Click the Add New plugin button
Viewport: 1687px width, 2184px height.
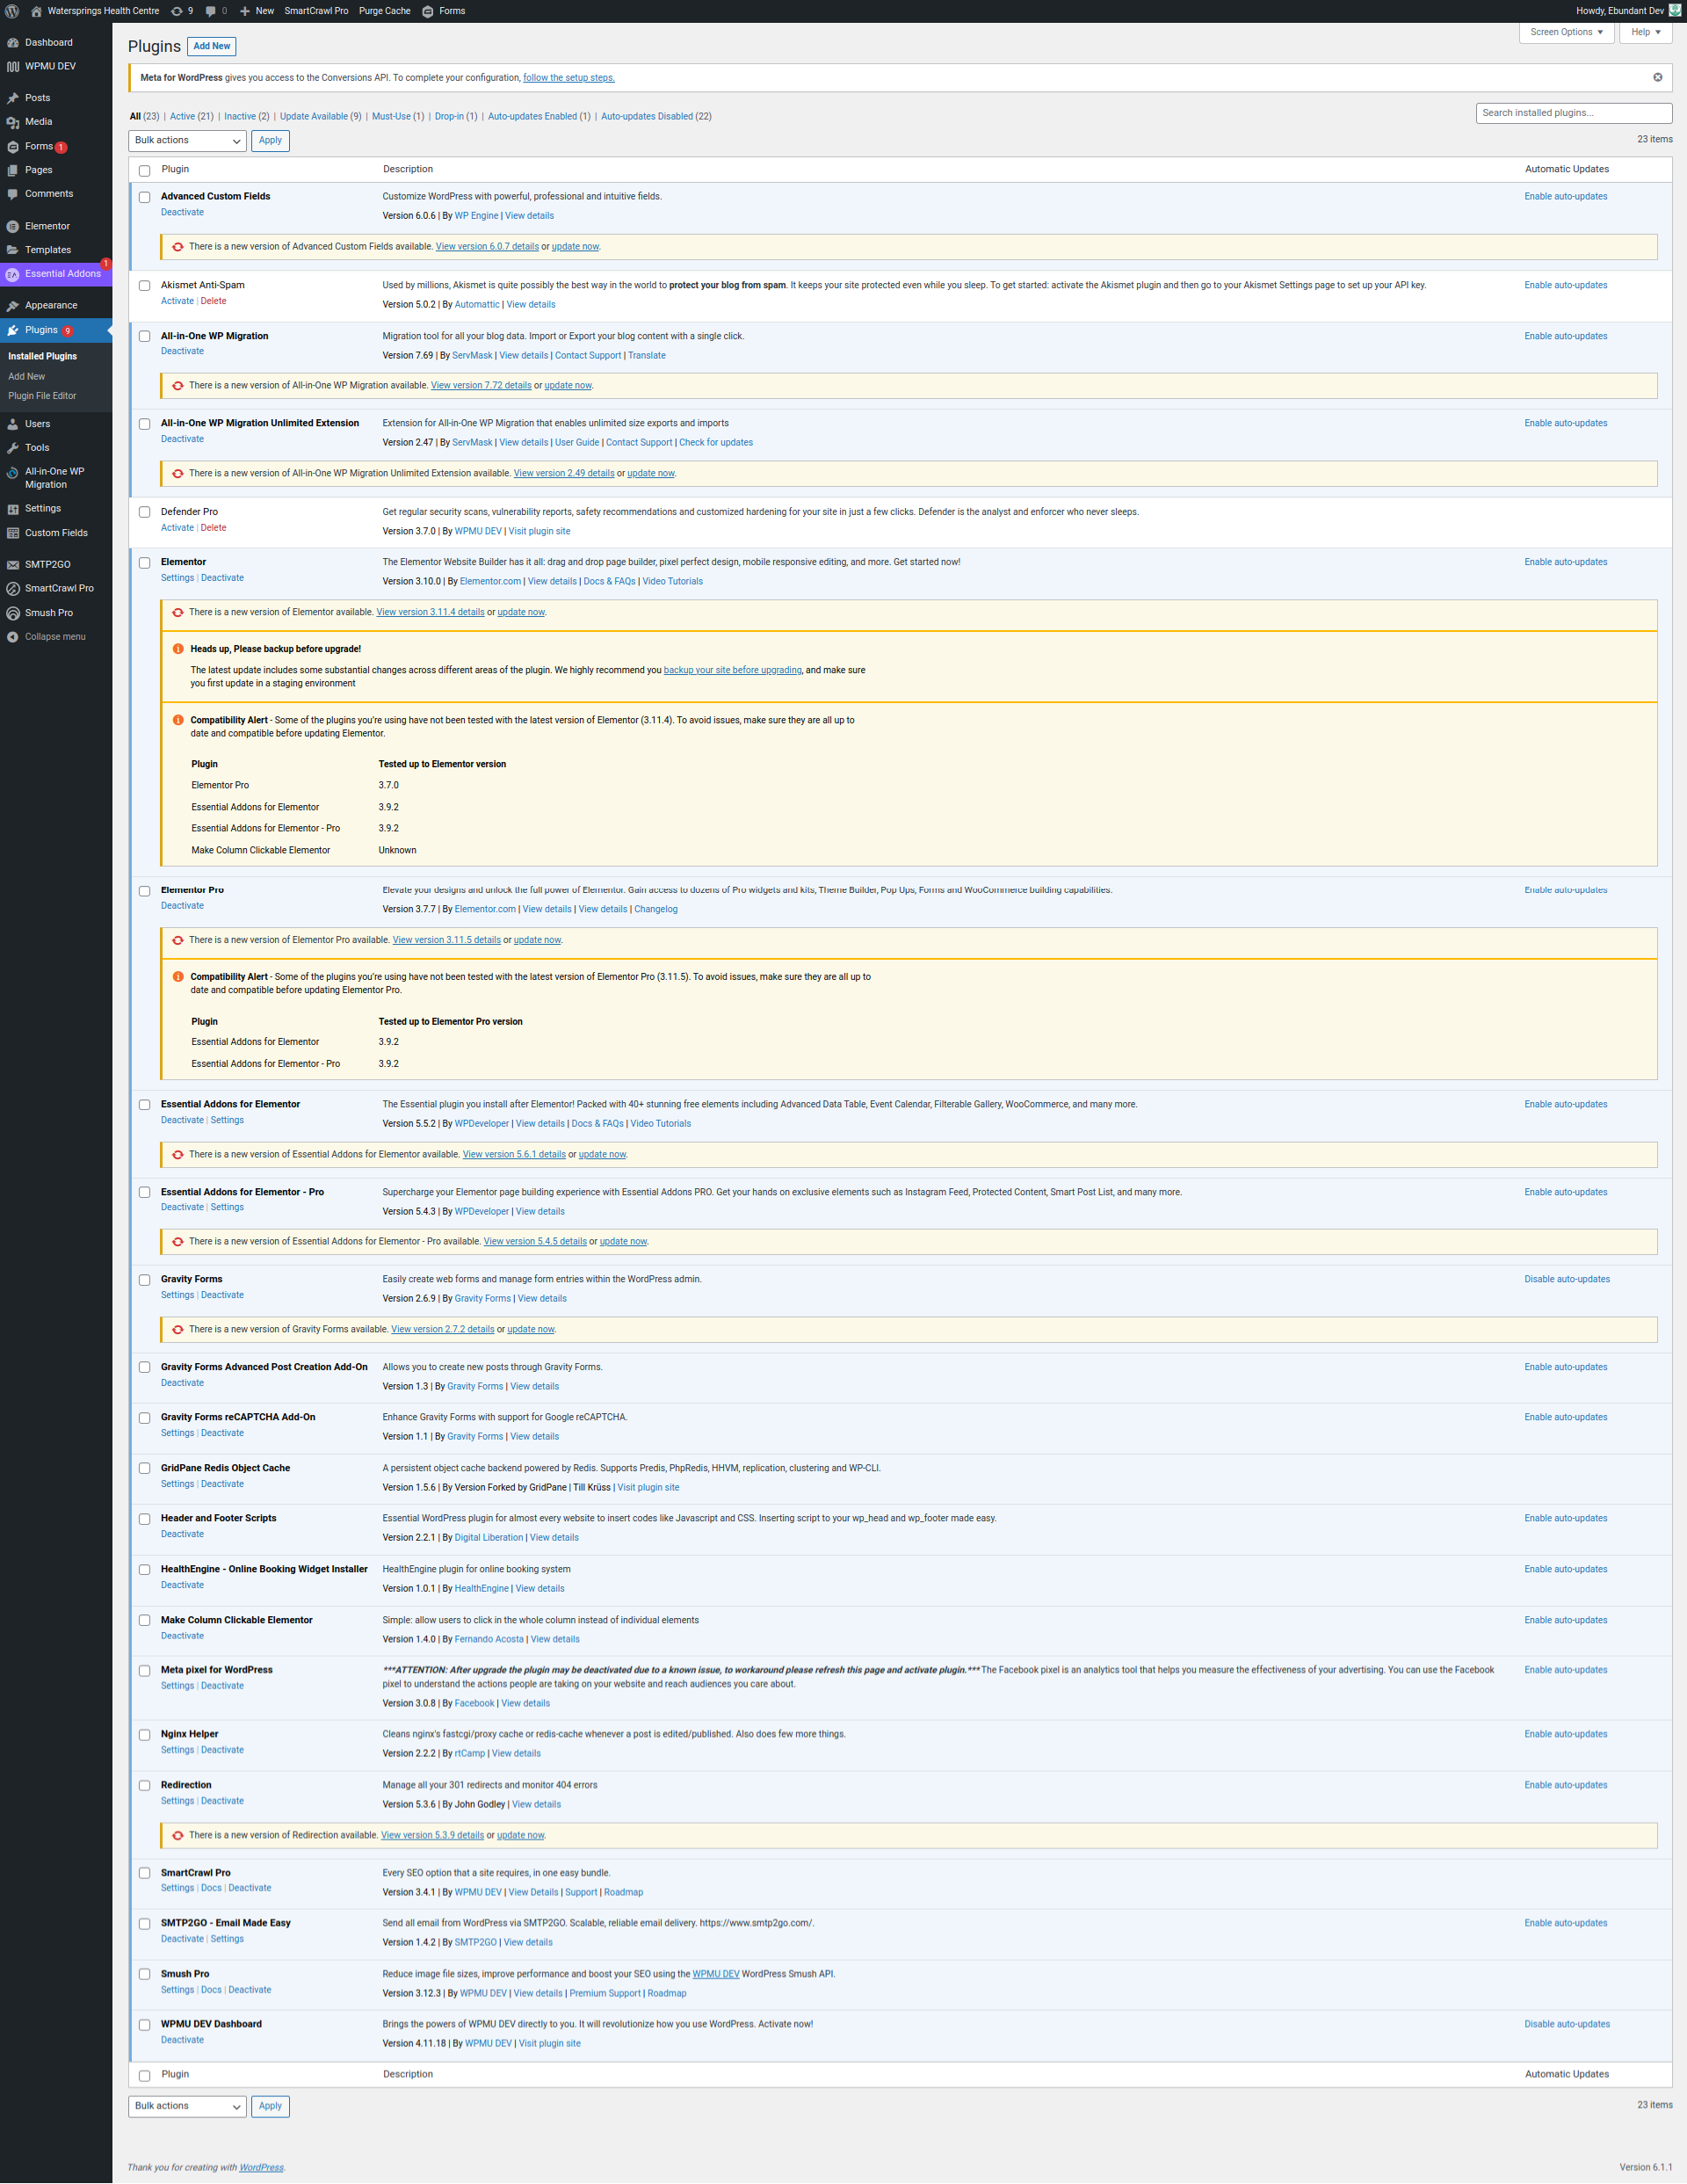(x=212, y=46)
